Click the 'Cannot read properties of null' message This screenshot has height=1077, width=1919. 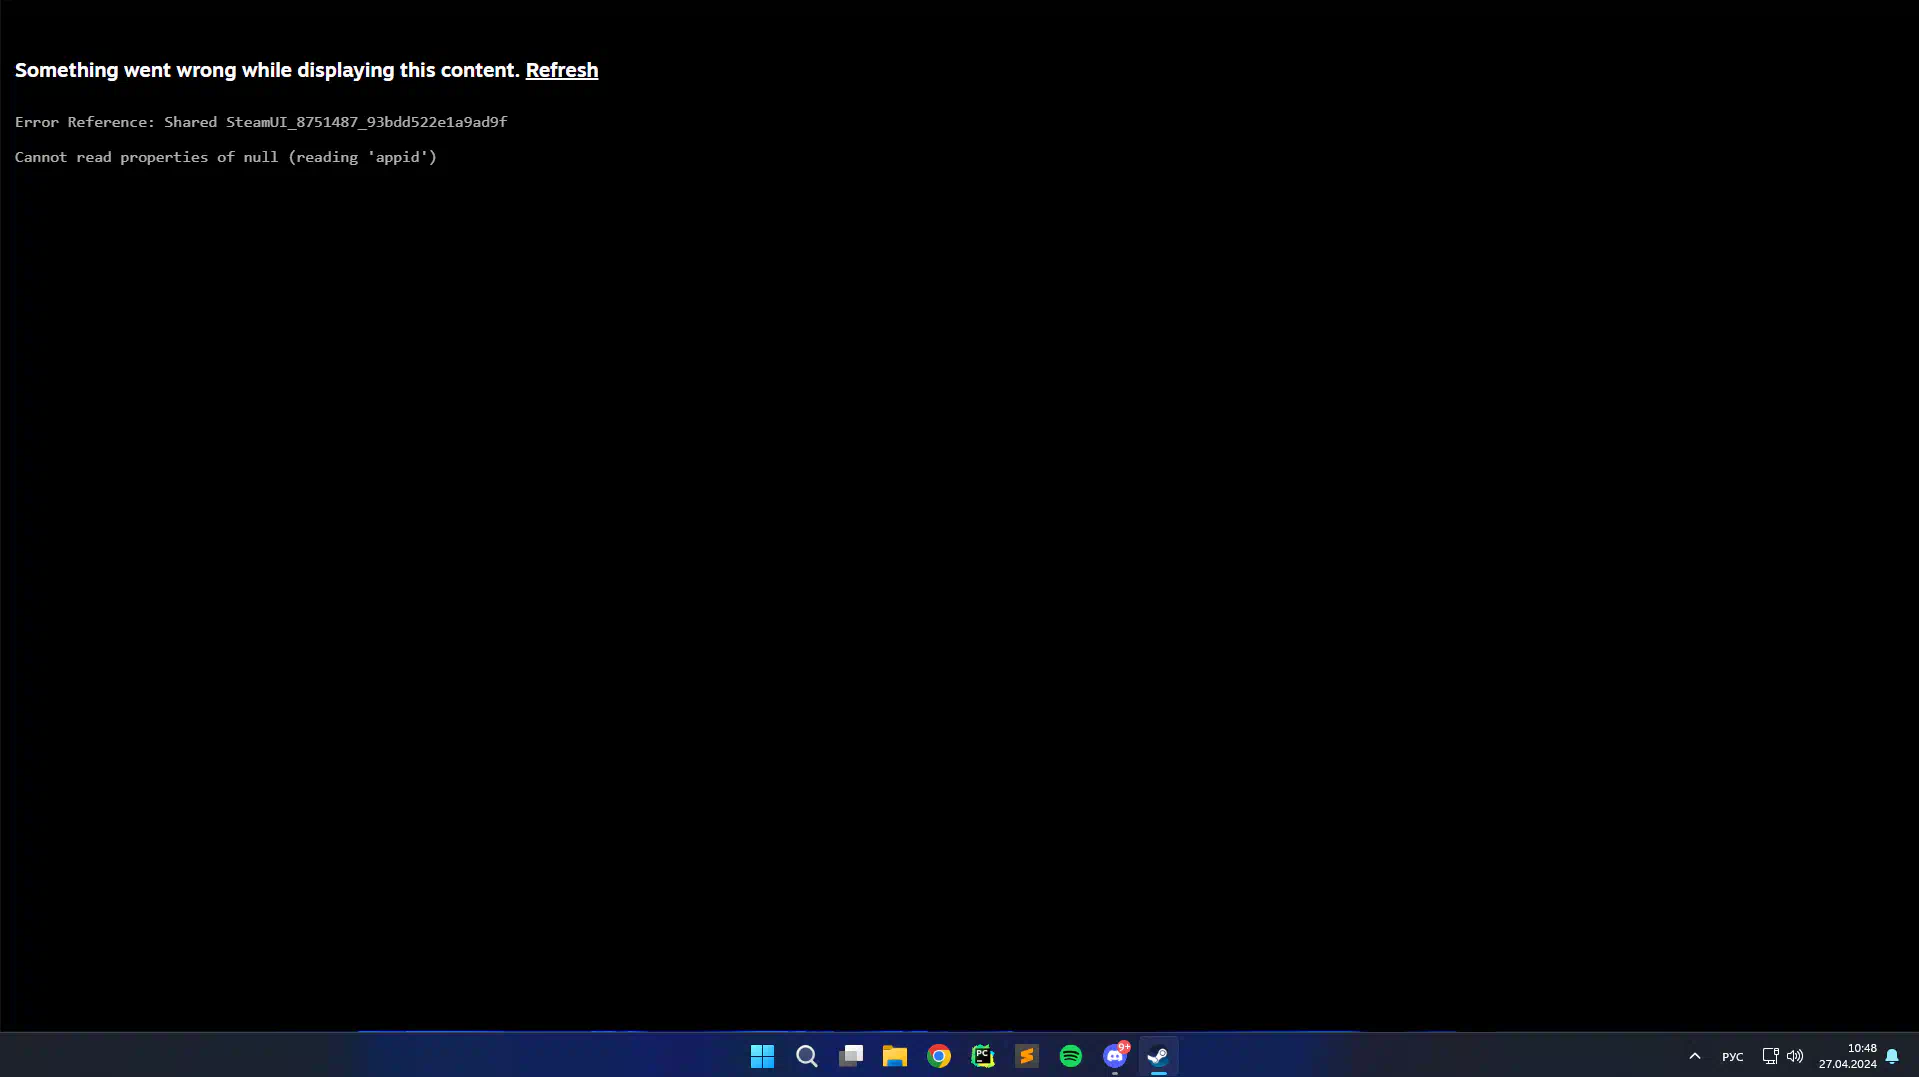coord(226,157)
